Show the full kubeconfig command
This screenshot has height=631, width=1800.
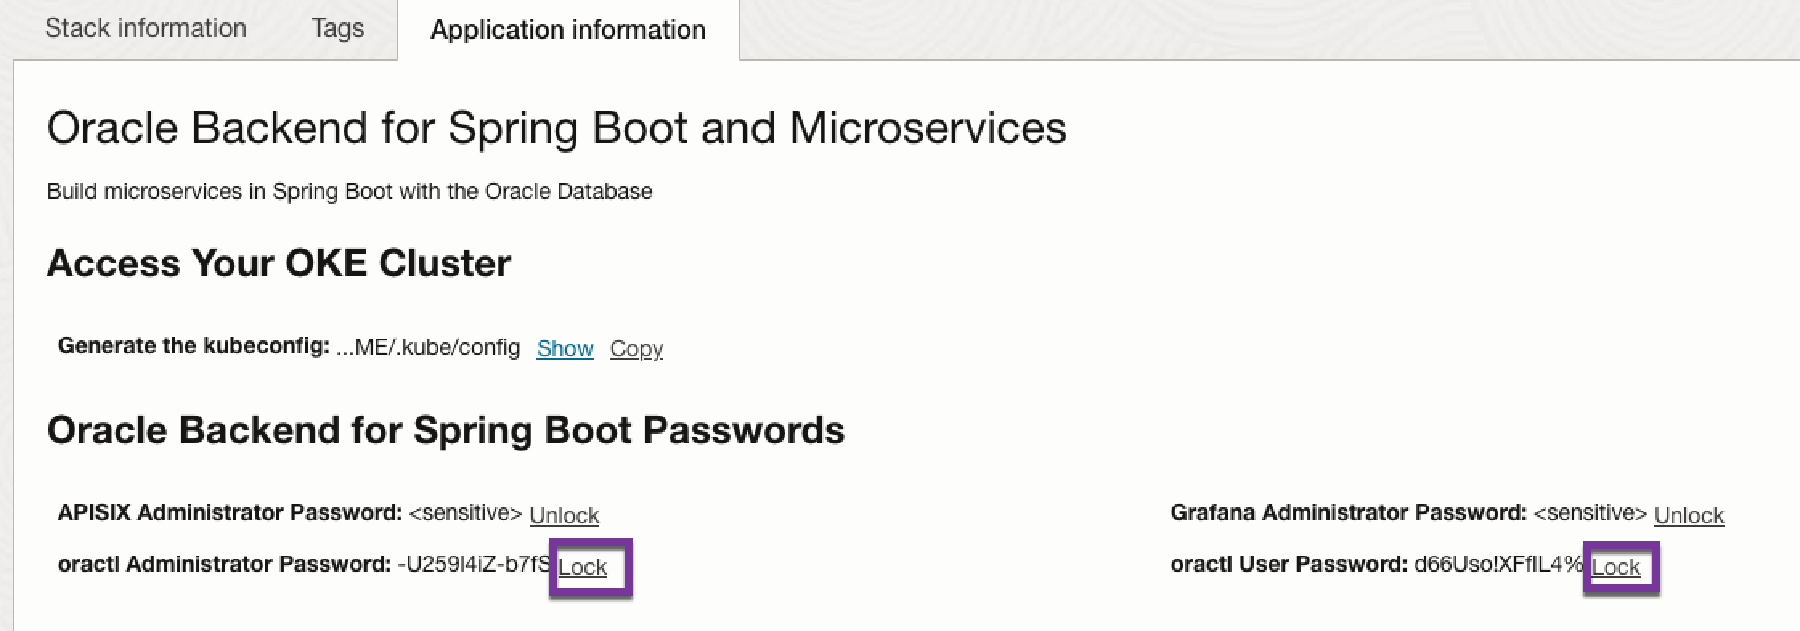pyautogui.click(x=565, y=348)
